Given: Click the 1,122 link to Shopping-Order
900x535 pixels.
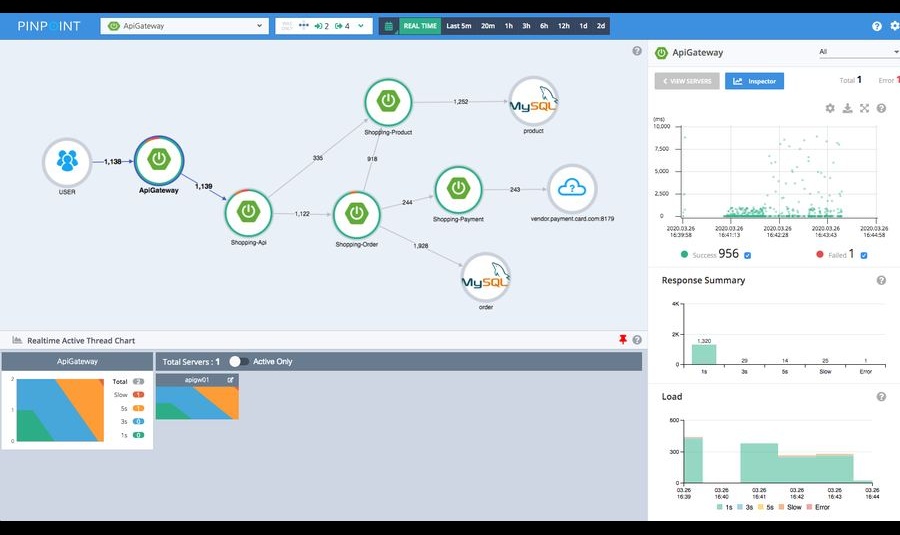Looking at the screenshot, I should pyautogui.click(x=302, y=214).
